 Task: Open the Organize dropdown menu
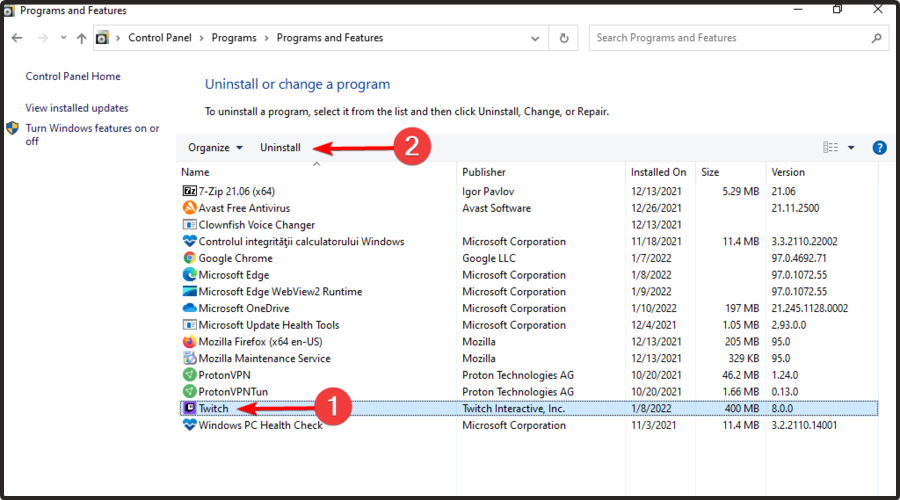(215, 148)
